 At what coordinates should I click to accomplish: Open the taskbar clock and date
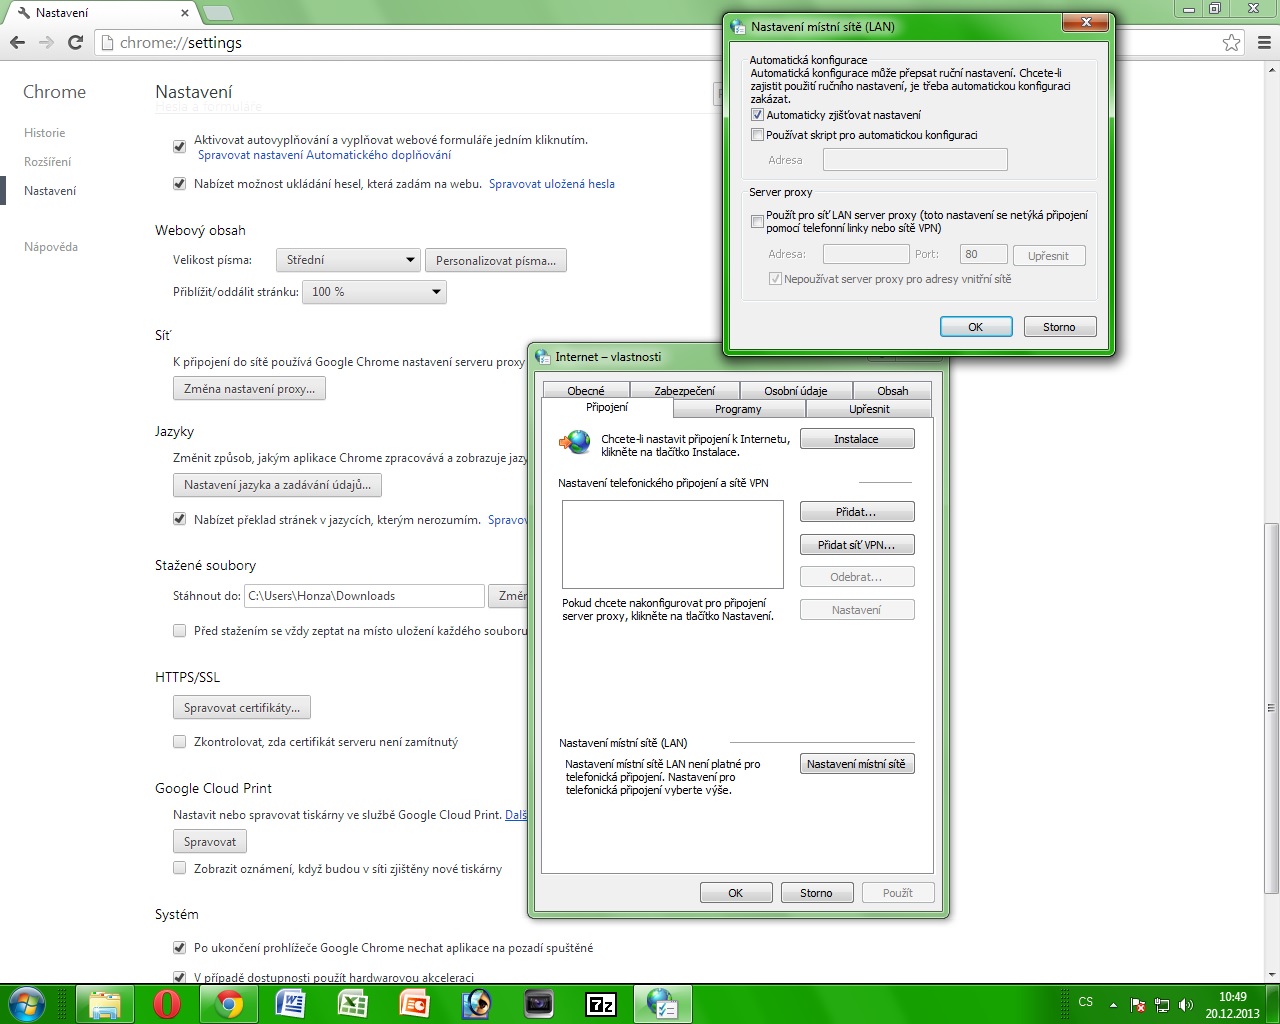(1232, 1004)
